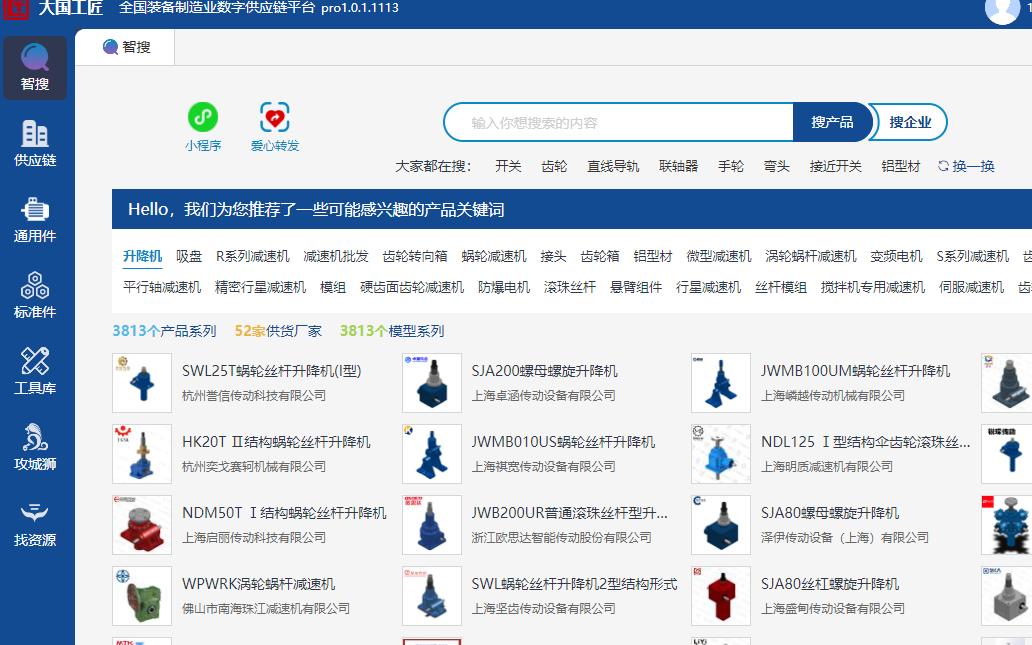Viewport: 1032px width, 645px height.
Task: Select the 减速机批发 keyword
Action: (x=336, y=256)
